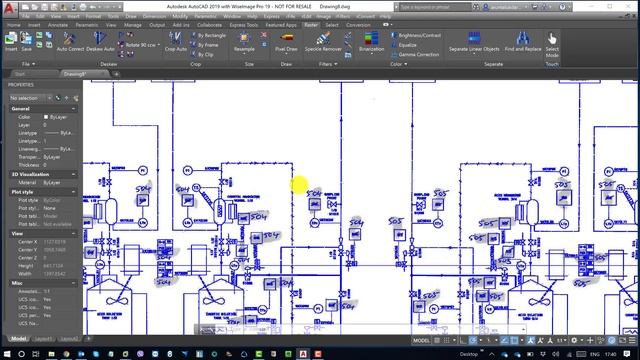Collapse the 3D Visualization section

(73, 174)
